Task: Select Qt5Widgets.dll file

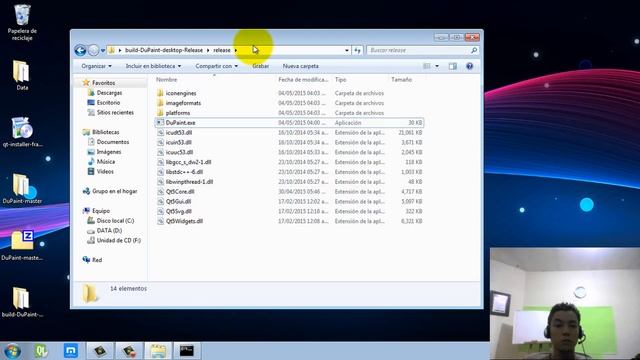Action: [184, 221]
